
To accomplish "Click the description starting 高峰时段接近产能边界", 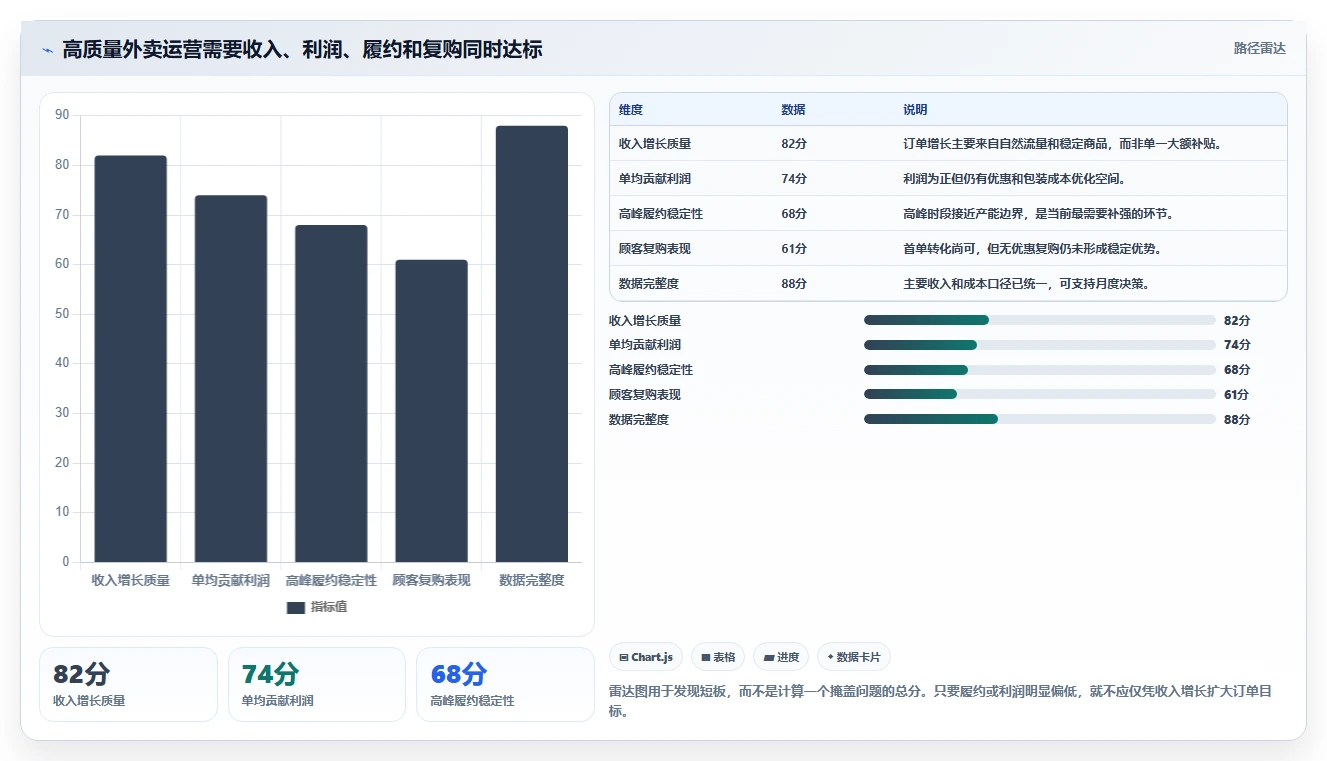I will (x=1038, y=214).
